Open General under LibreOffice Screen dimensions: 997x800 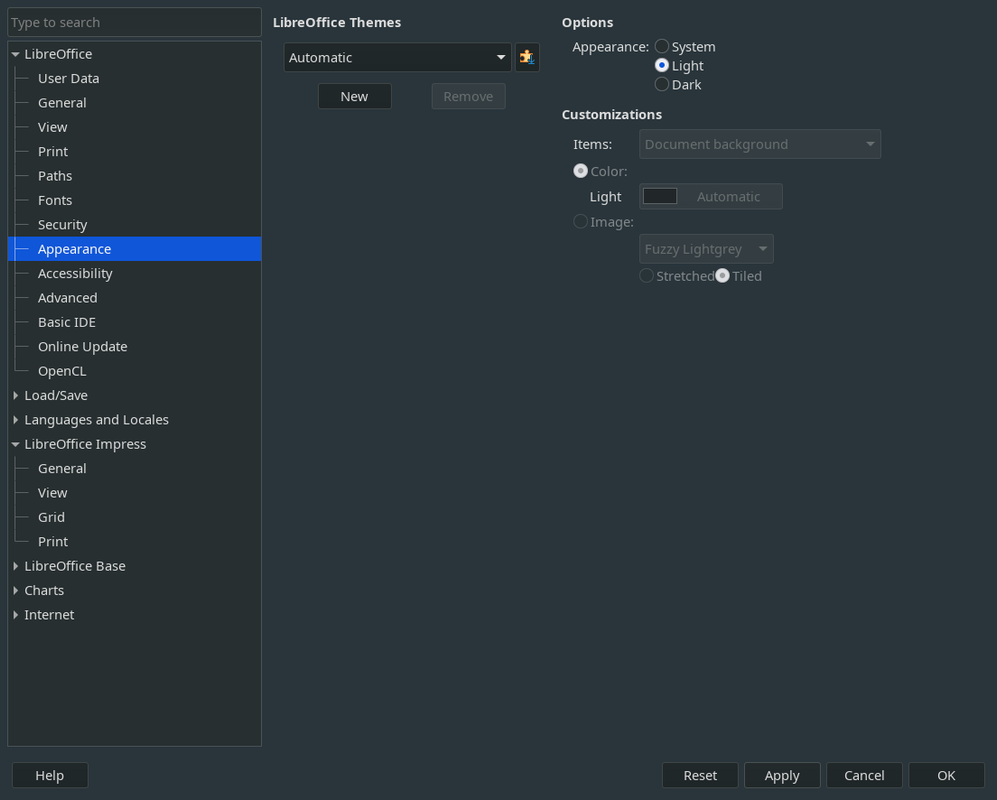coord(62,103)
